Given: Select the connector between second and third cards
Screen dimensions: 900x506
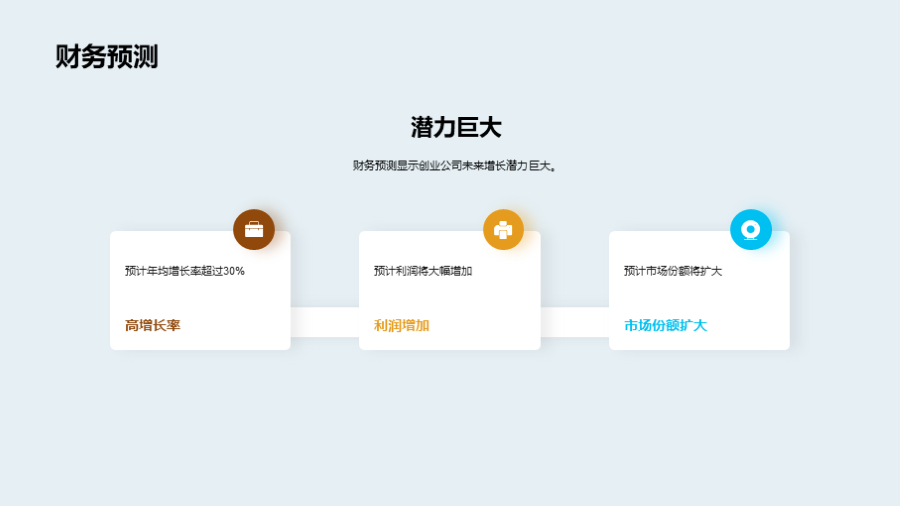Looking at the screenshot, I should (574, 322).
